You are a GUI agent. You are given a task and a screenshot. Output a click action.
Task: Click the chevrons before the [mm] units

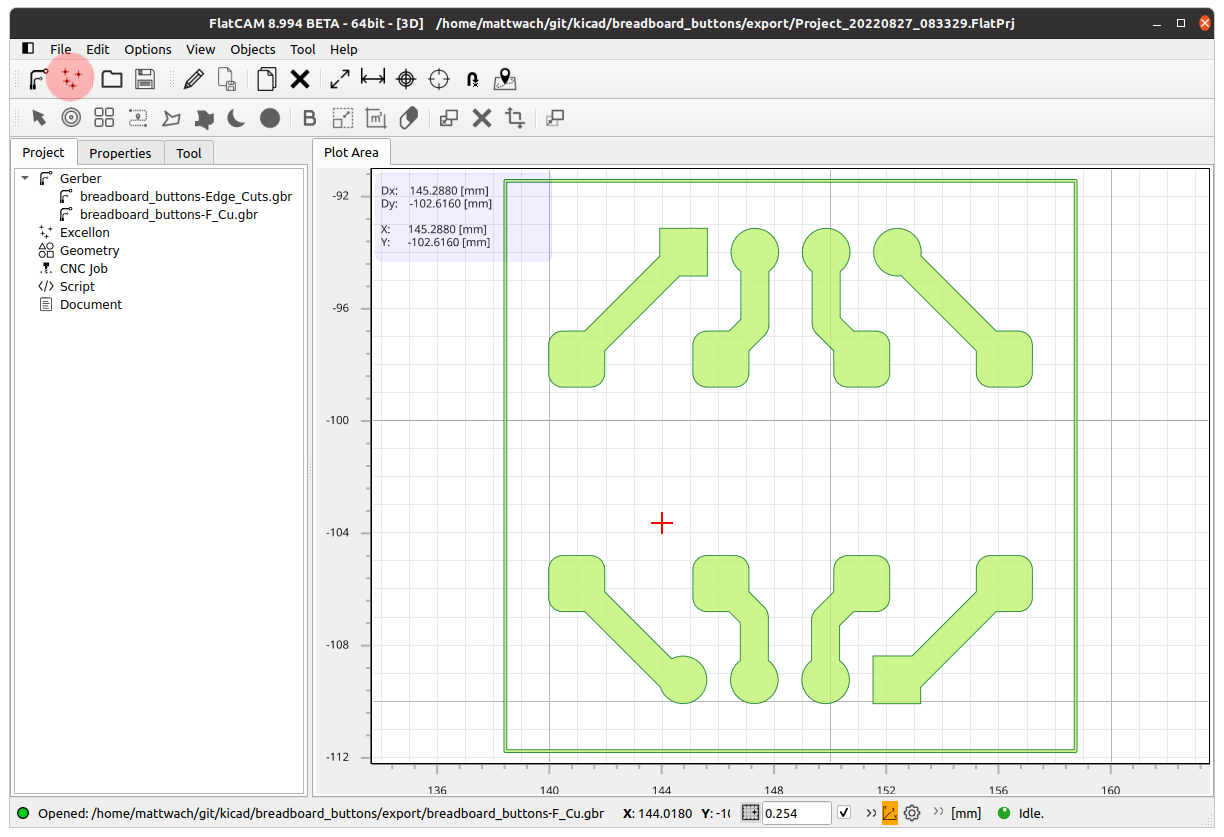pyautogui.click(x=938, y=813)
